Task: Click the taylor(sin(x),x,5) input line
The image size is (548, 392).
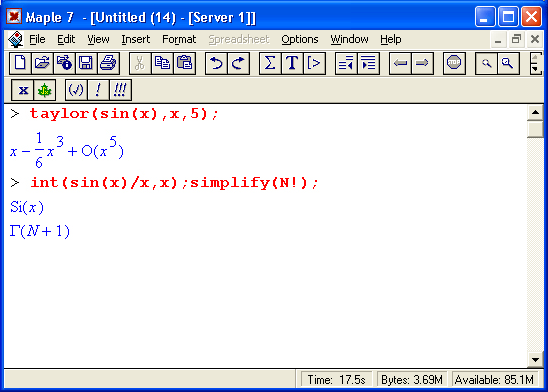Action: point(124,114)
